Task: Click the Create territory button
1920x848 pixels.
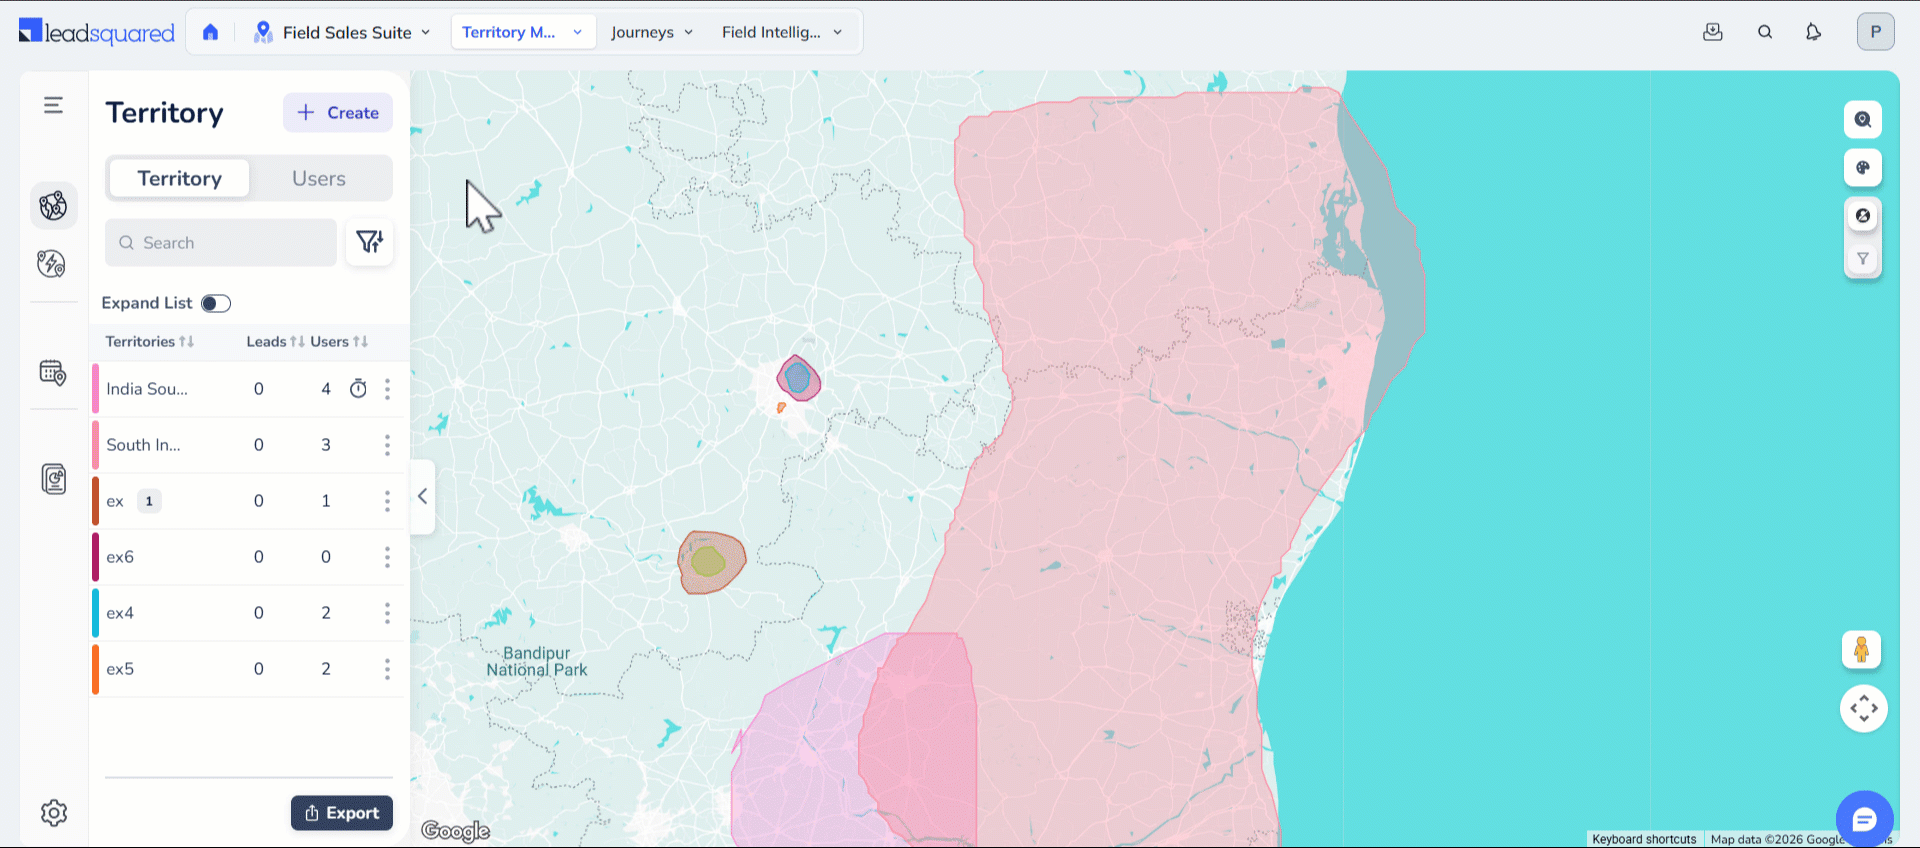Action: [x=338, y=113]
